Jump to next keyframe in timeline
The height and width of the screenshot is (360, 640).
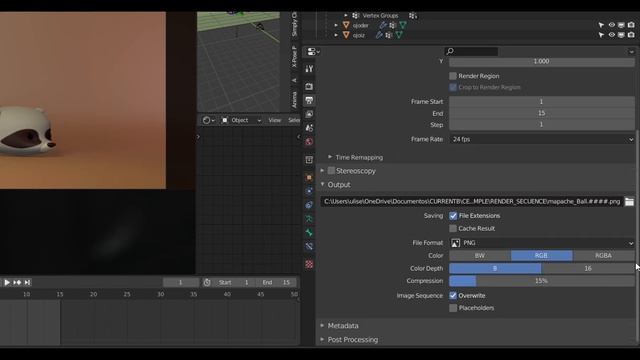17,282
